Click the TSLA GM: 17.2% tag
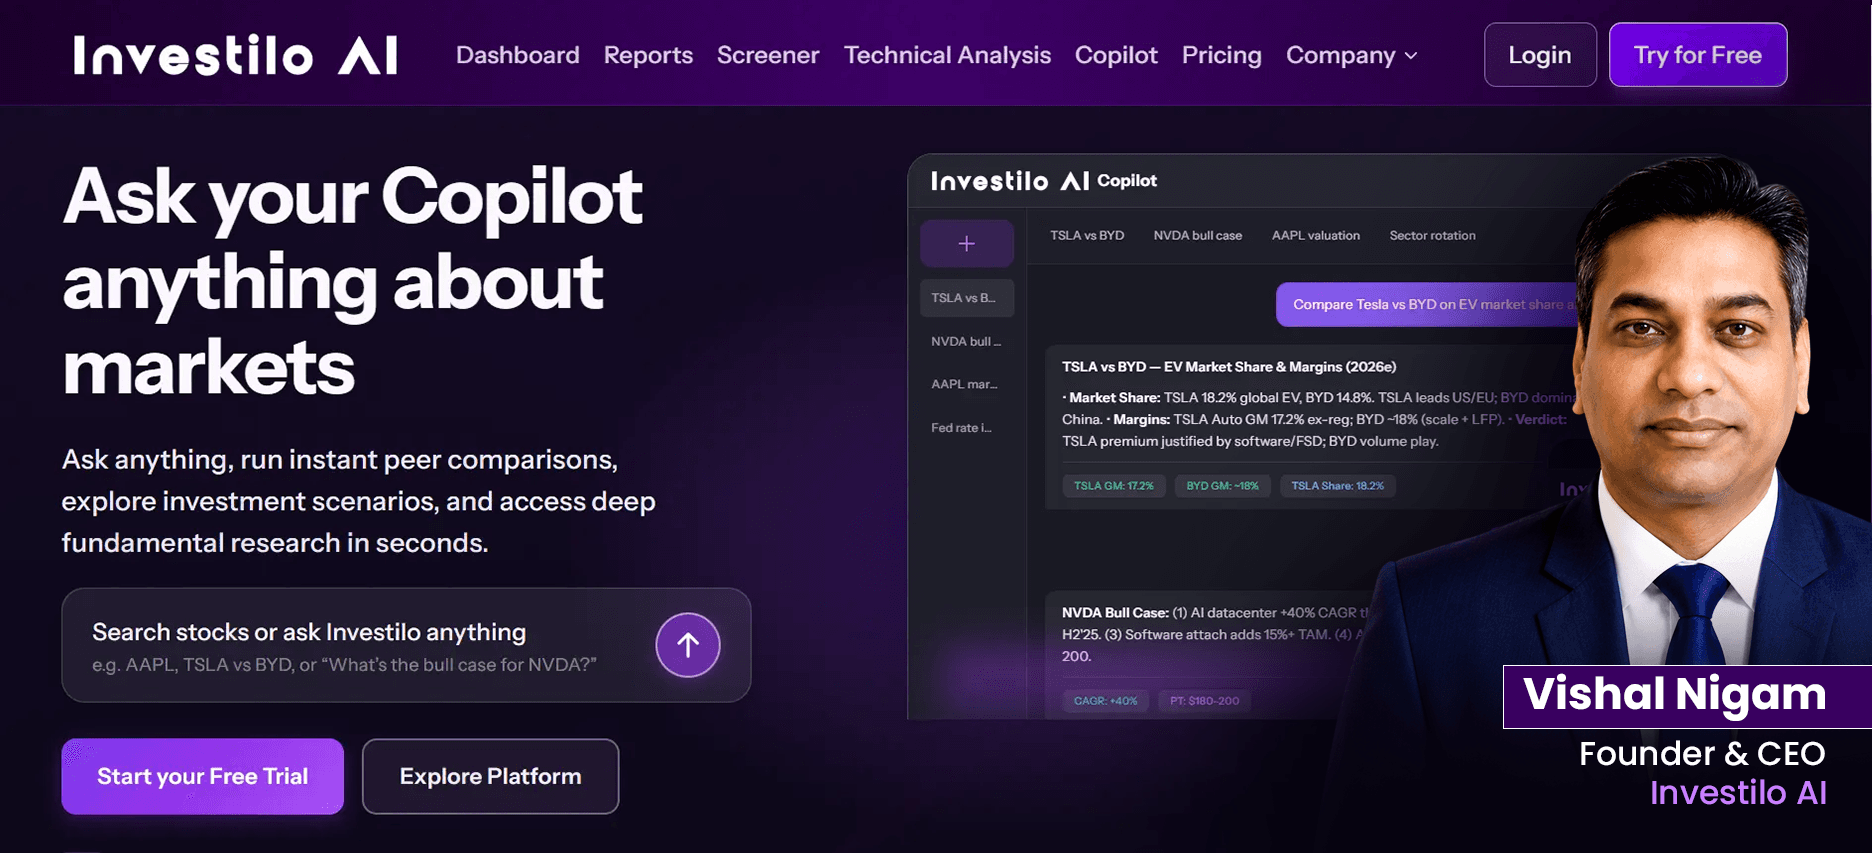 pyautogui.click(x=1114, y=486)
